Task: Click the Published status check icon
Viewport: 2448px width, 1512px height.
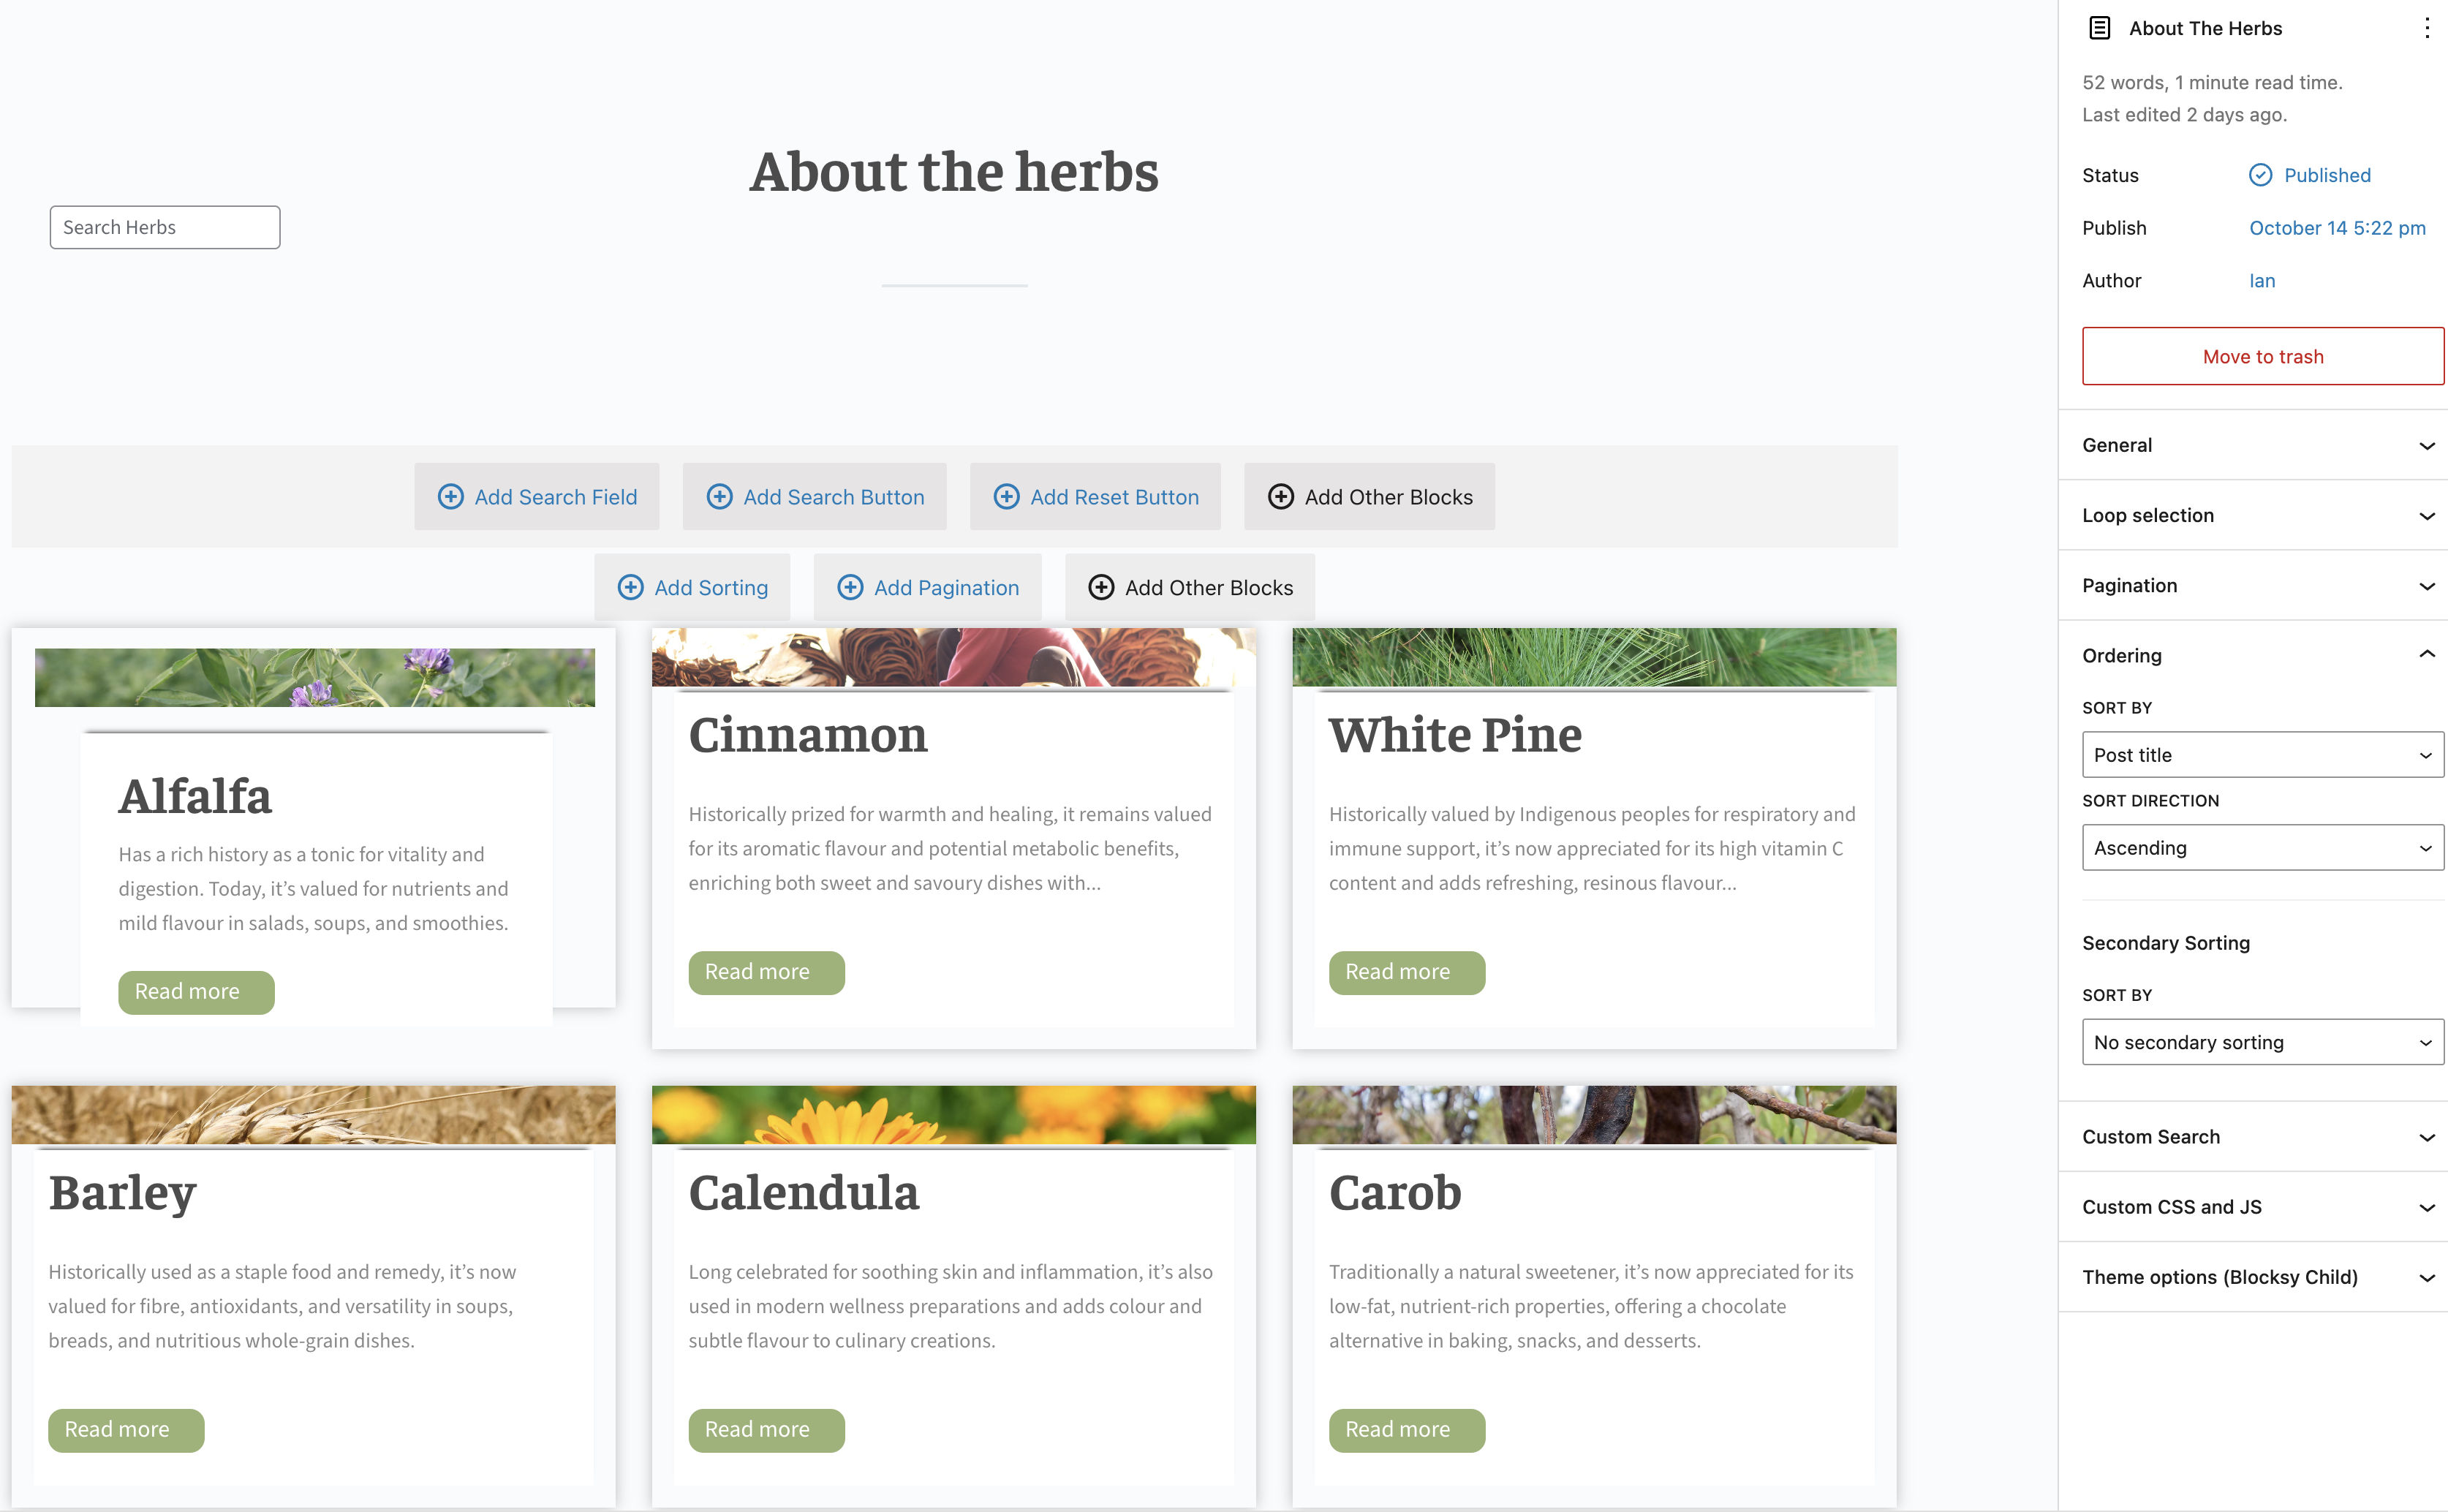Action: pyautogui.click(x=2260, y=175)
